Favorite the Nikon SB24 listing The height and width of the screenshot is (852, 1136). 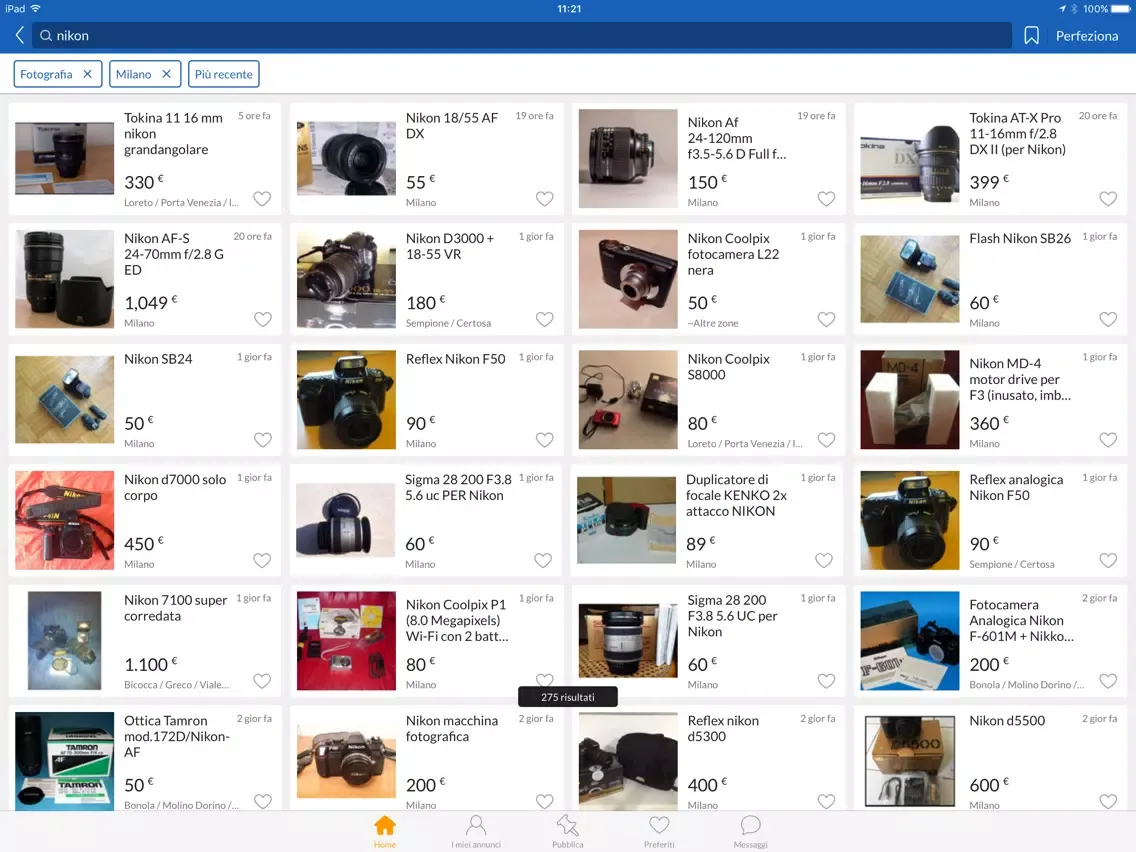point(262,440)
